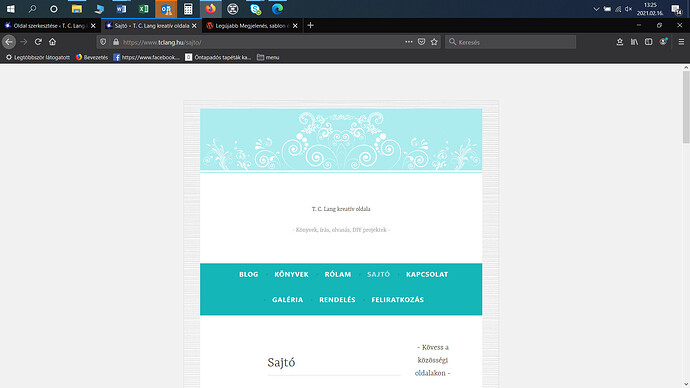Image resolution: width=690 pixels, height=388 pixels.
Task: Bookmark this page with the star
Action: coord(434,42)
